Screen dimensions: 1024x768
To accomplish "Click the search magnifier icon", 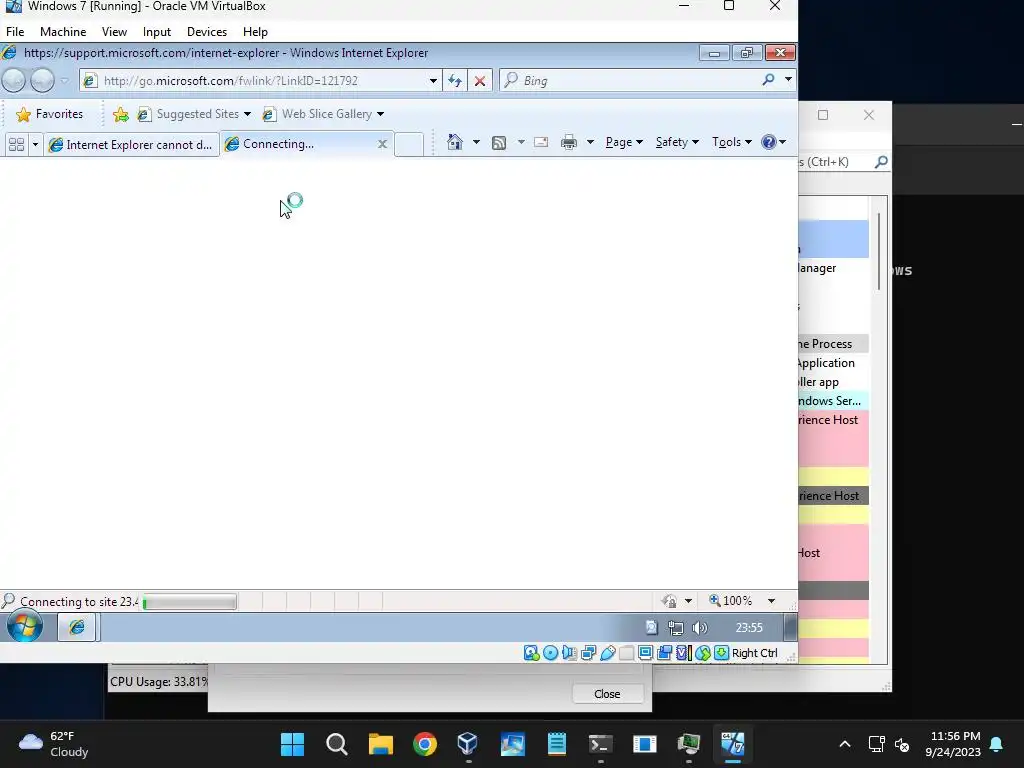I will (x=769, y=80).
